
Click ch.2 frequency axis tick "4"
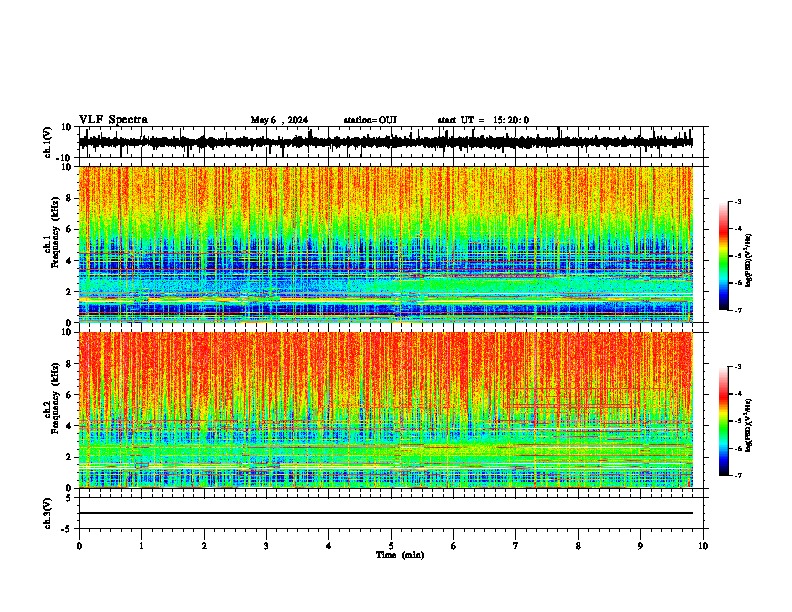point(69,426)
